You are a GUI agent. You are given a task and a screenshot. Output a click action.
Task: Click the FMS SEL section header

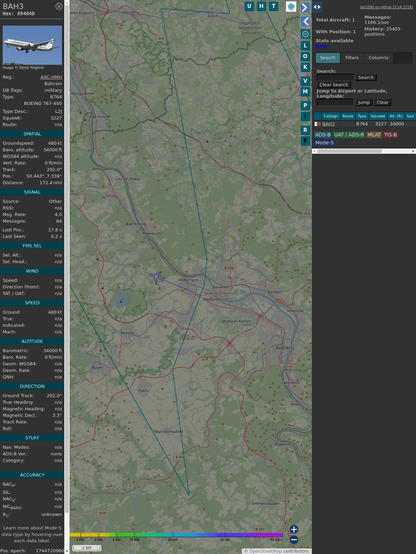[32, 246]
